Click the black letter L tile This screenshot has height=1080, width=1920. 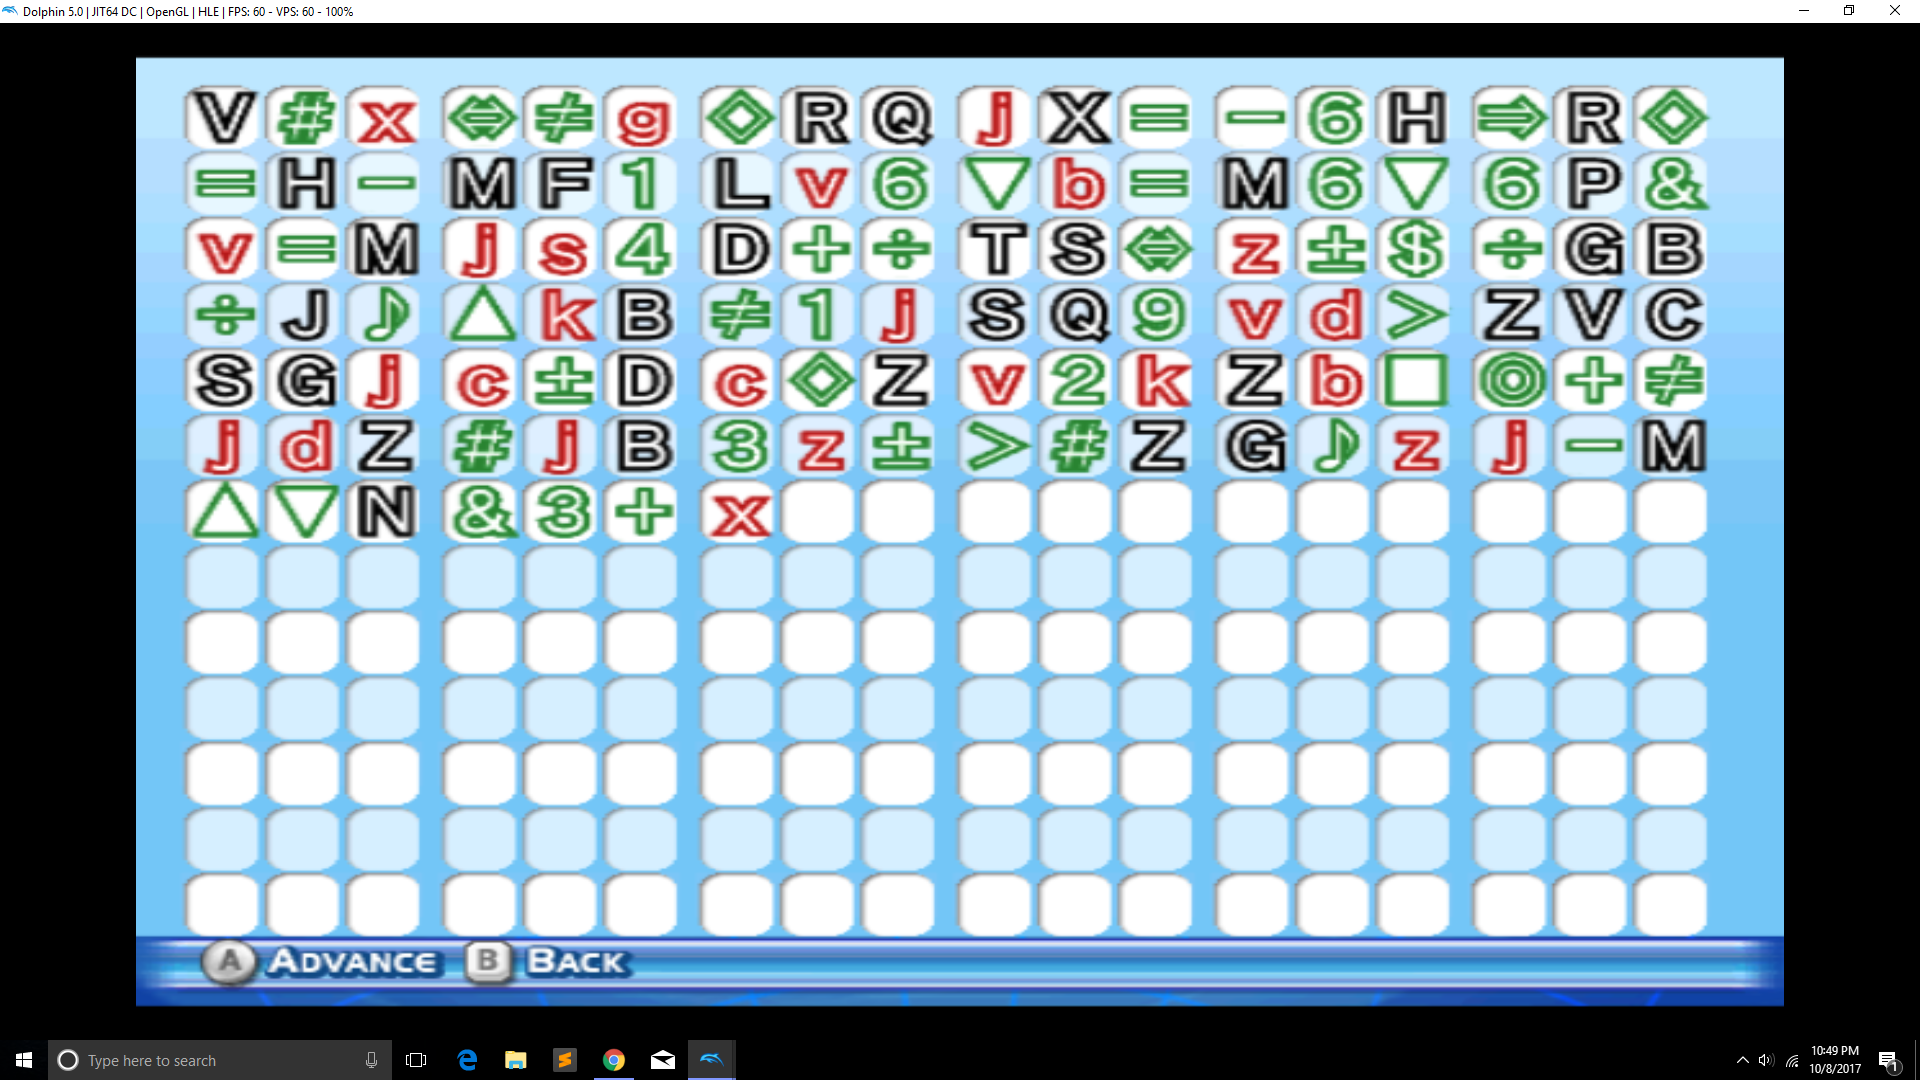click(738, 184)
